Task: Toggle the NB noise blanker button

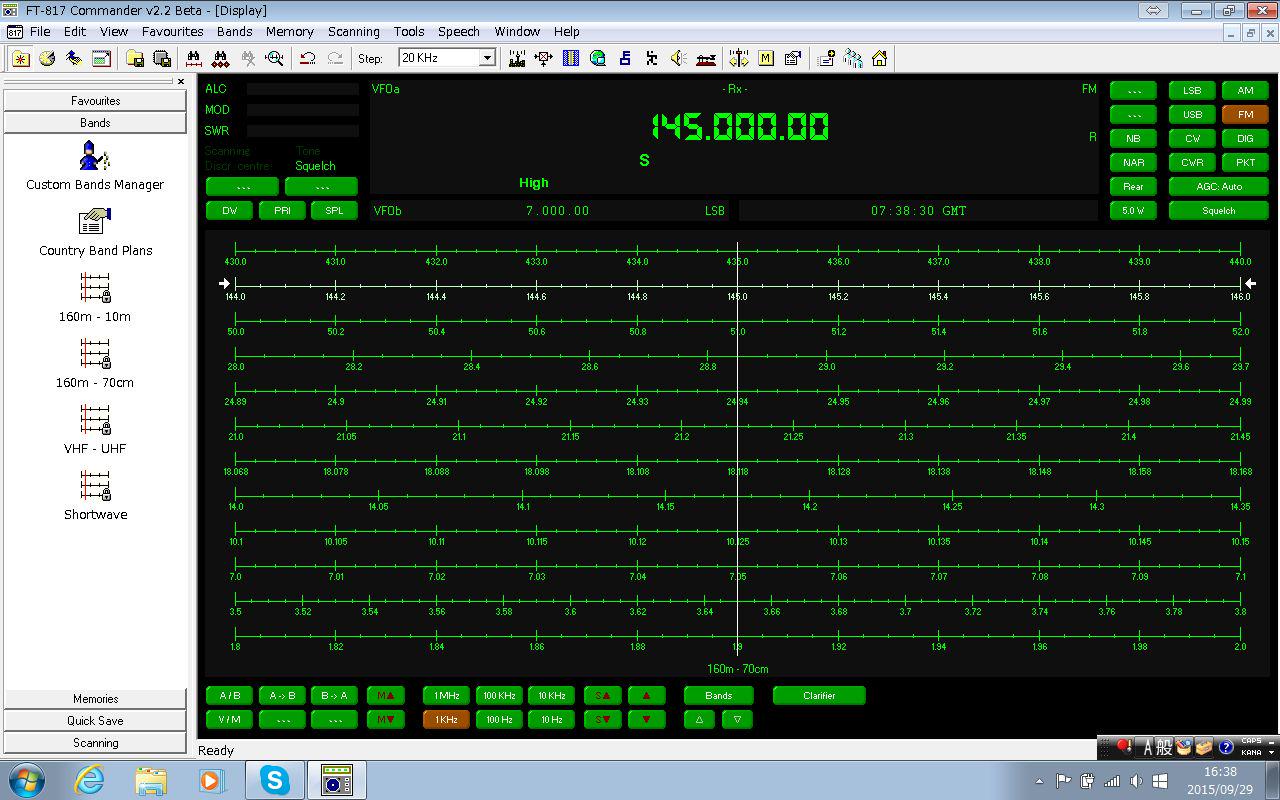Action: (x=1133, y=139)
